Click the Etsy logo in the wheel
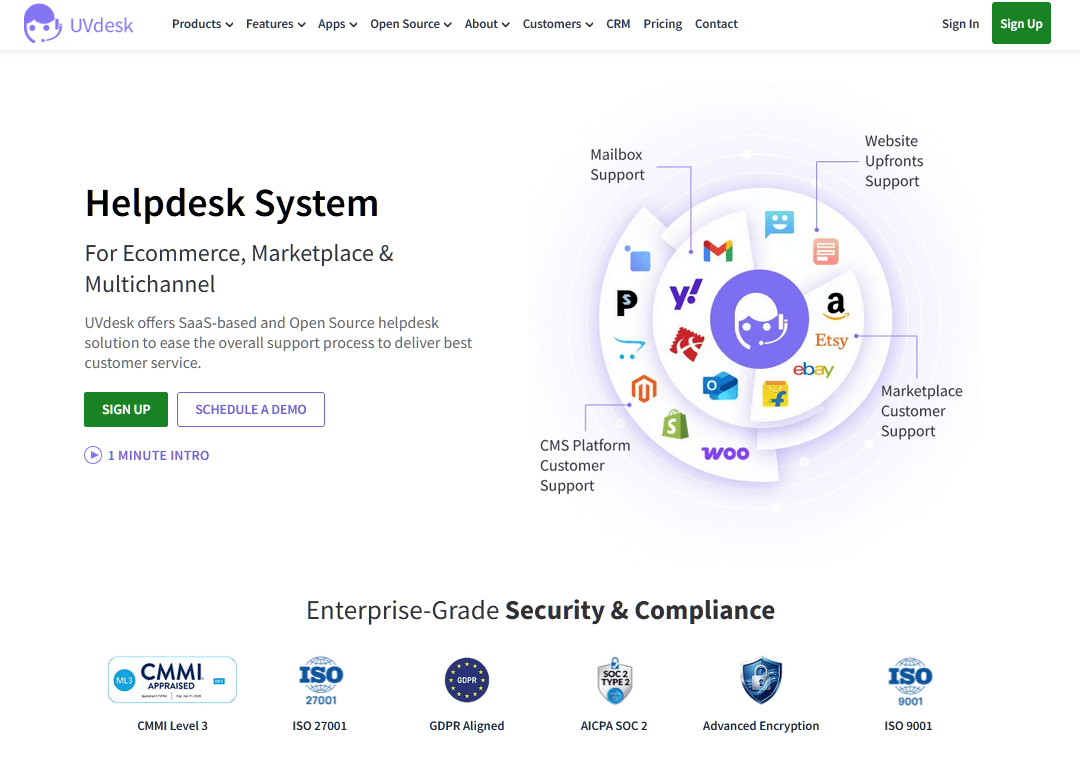The width and height of the screenshot is (1080, 777). 831,340
